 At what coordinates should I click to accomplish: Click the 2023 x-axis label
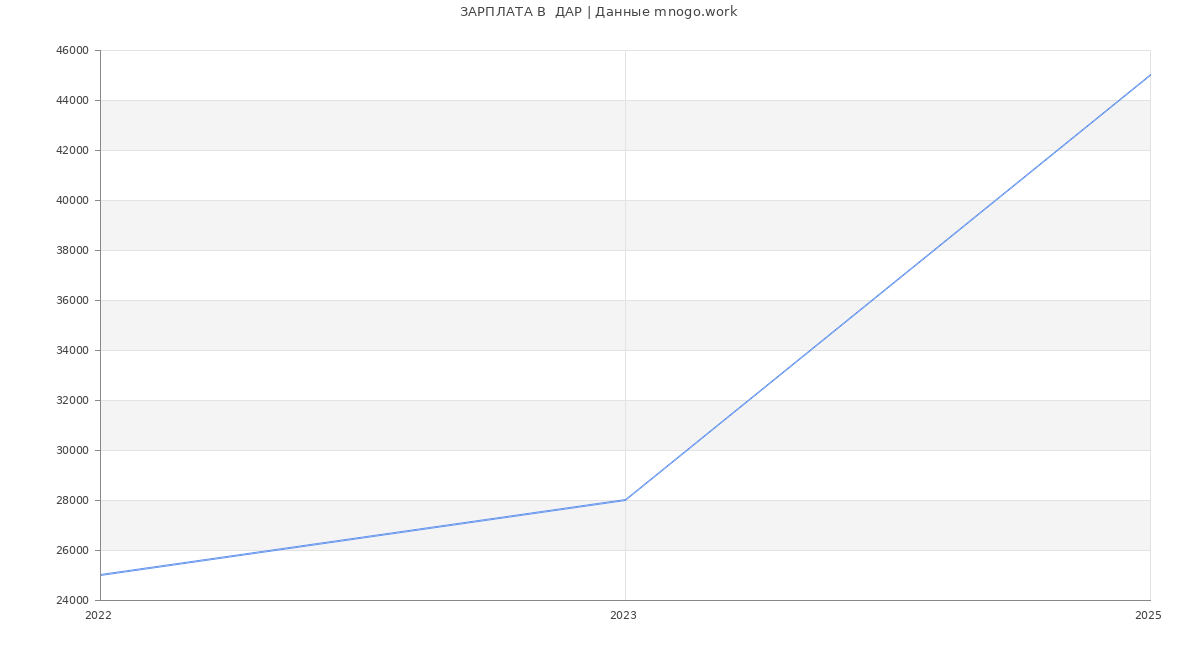pos(623,615)
